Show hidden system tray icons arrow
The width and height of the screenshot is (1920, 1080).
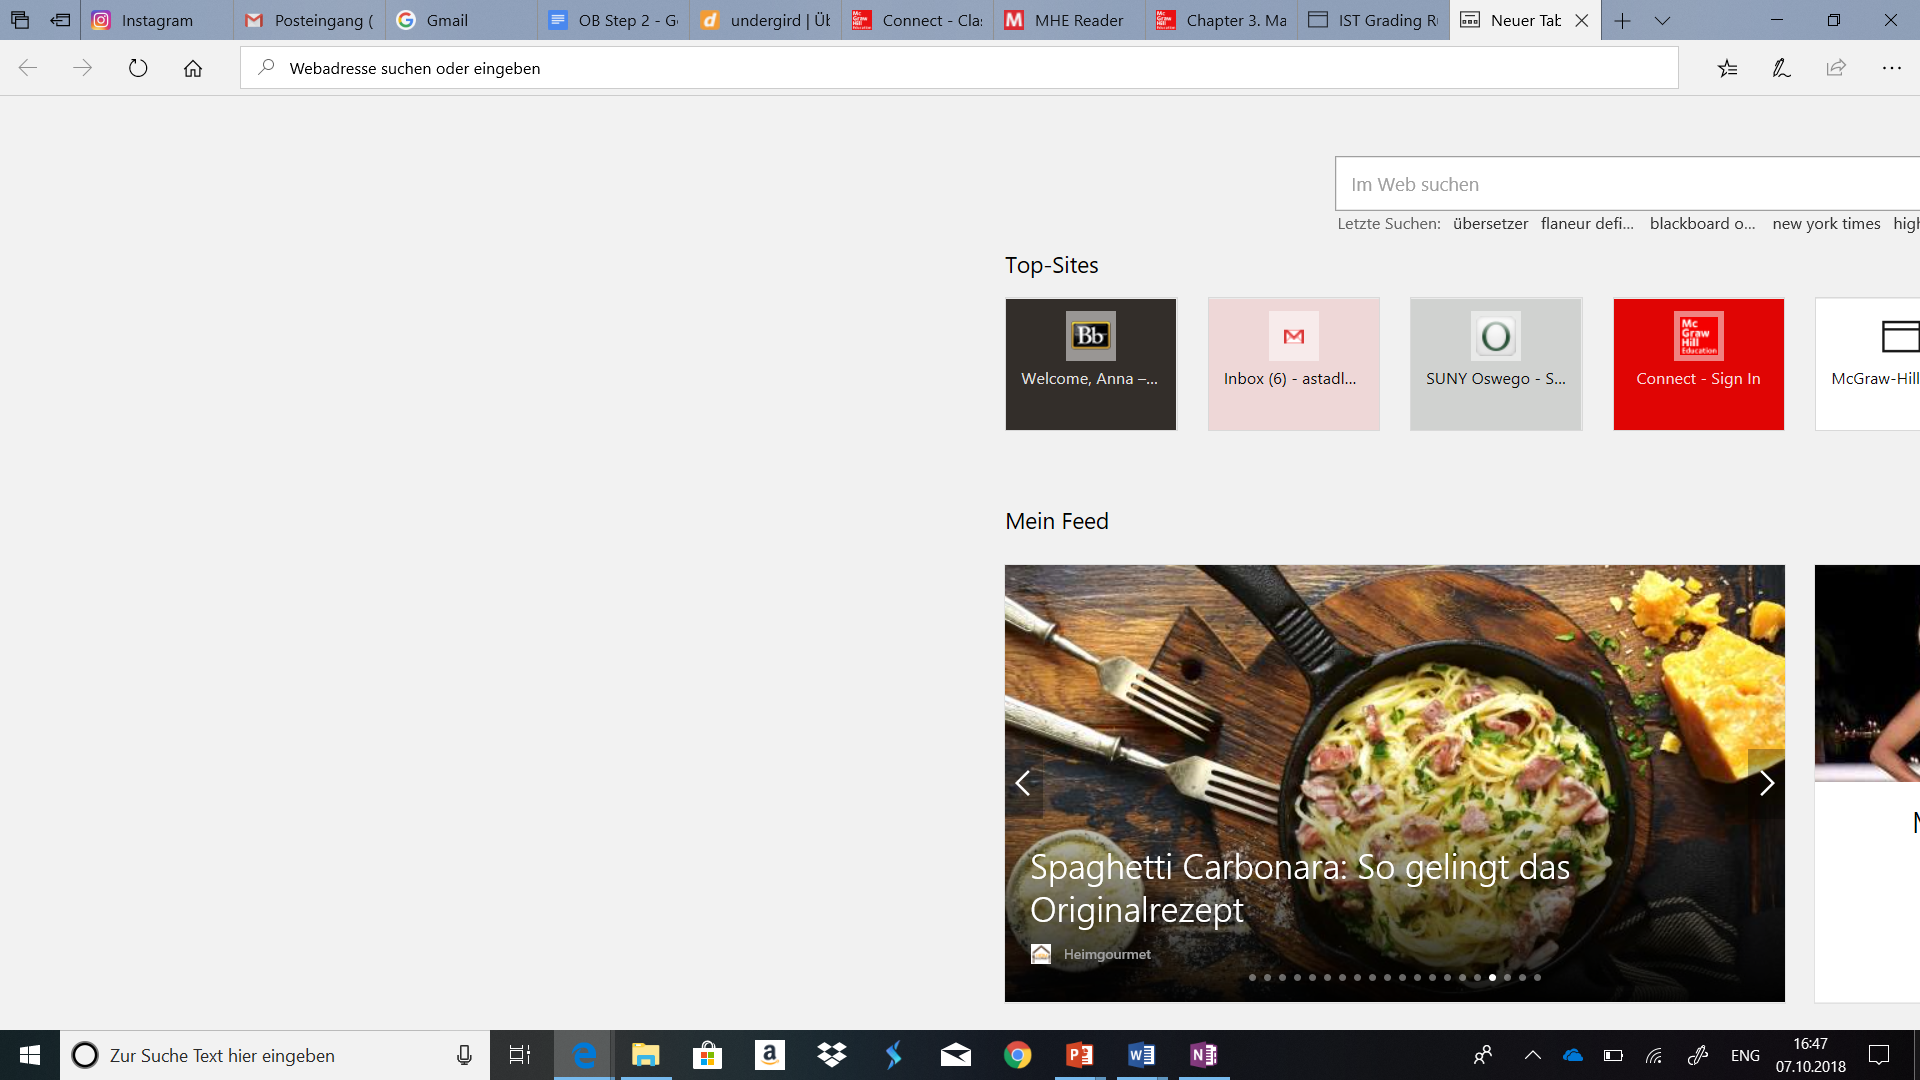[x=1532, y=1055]
